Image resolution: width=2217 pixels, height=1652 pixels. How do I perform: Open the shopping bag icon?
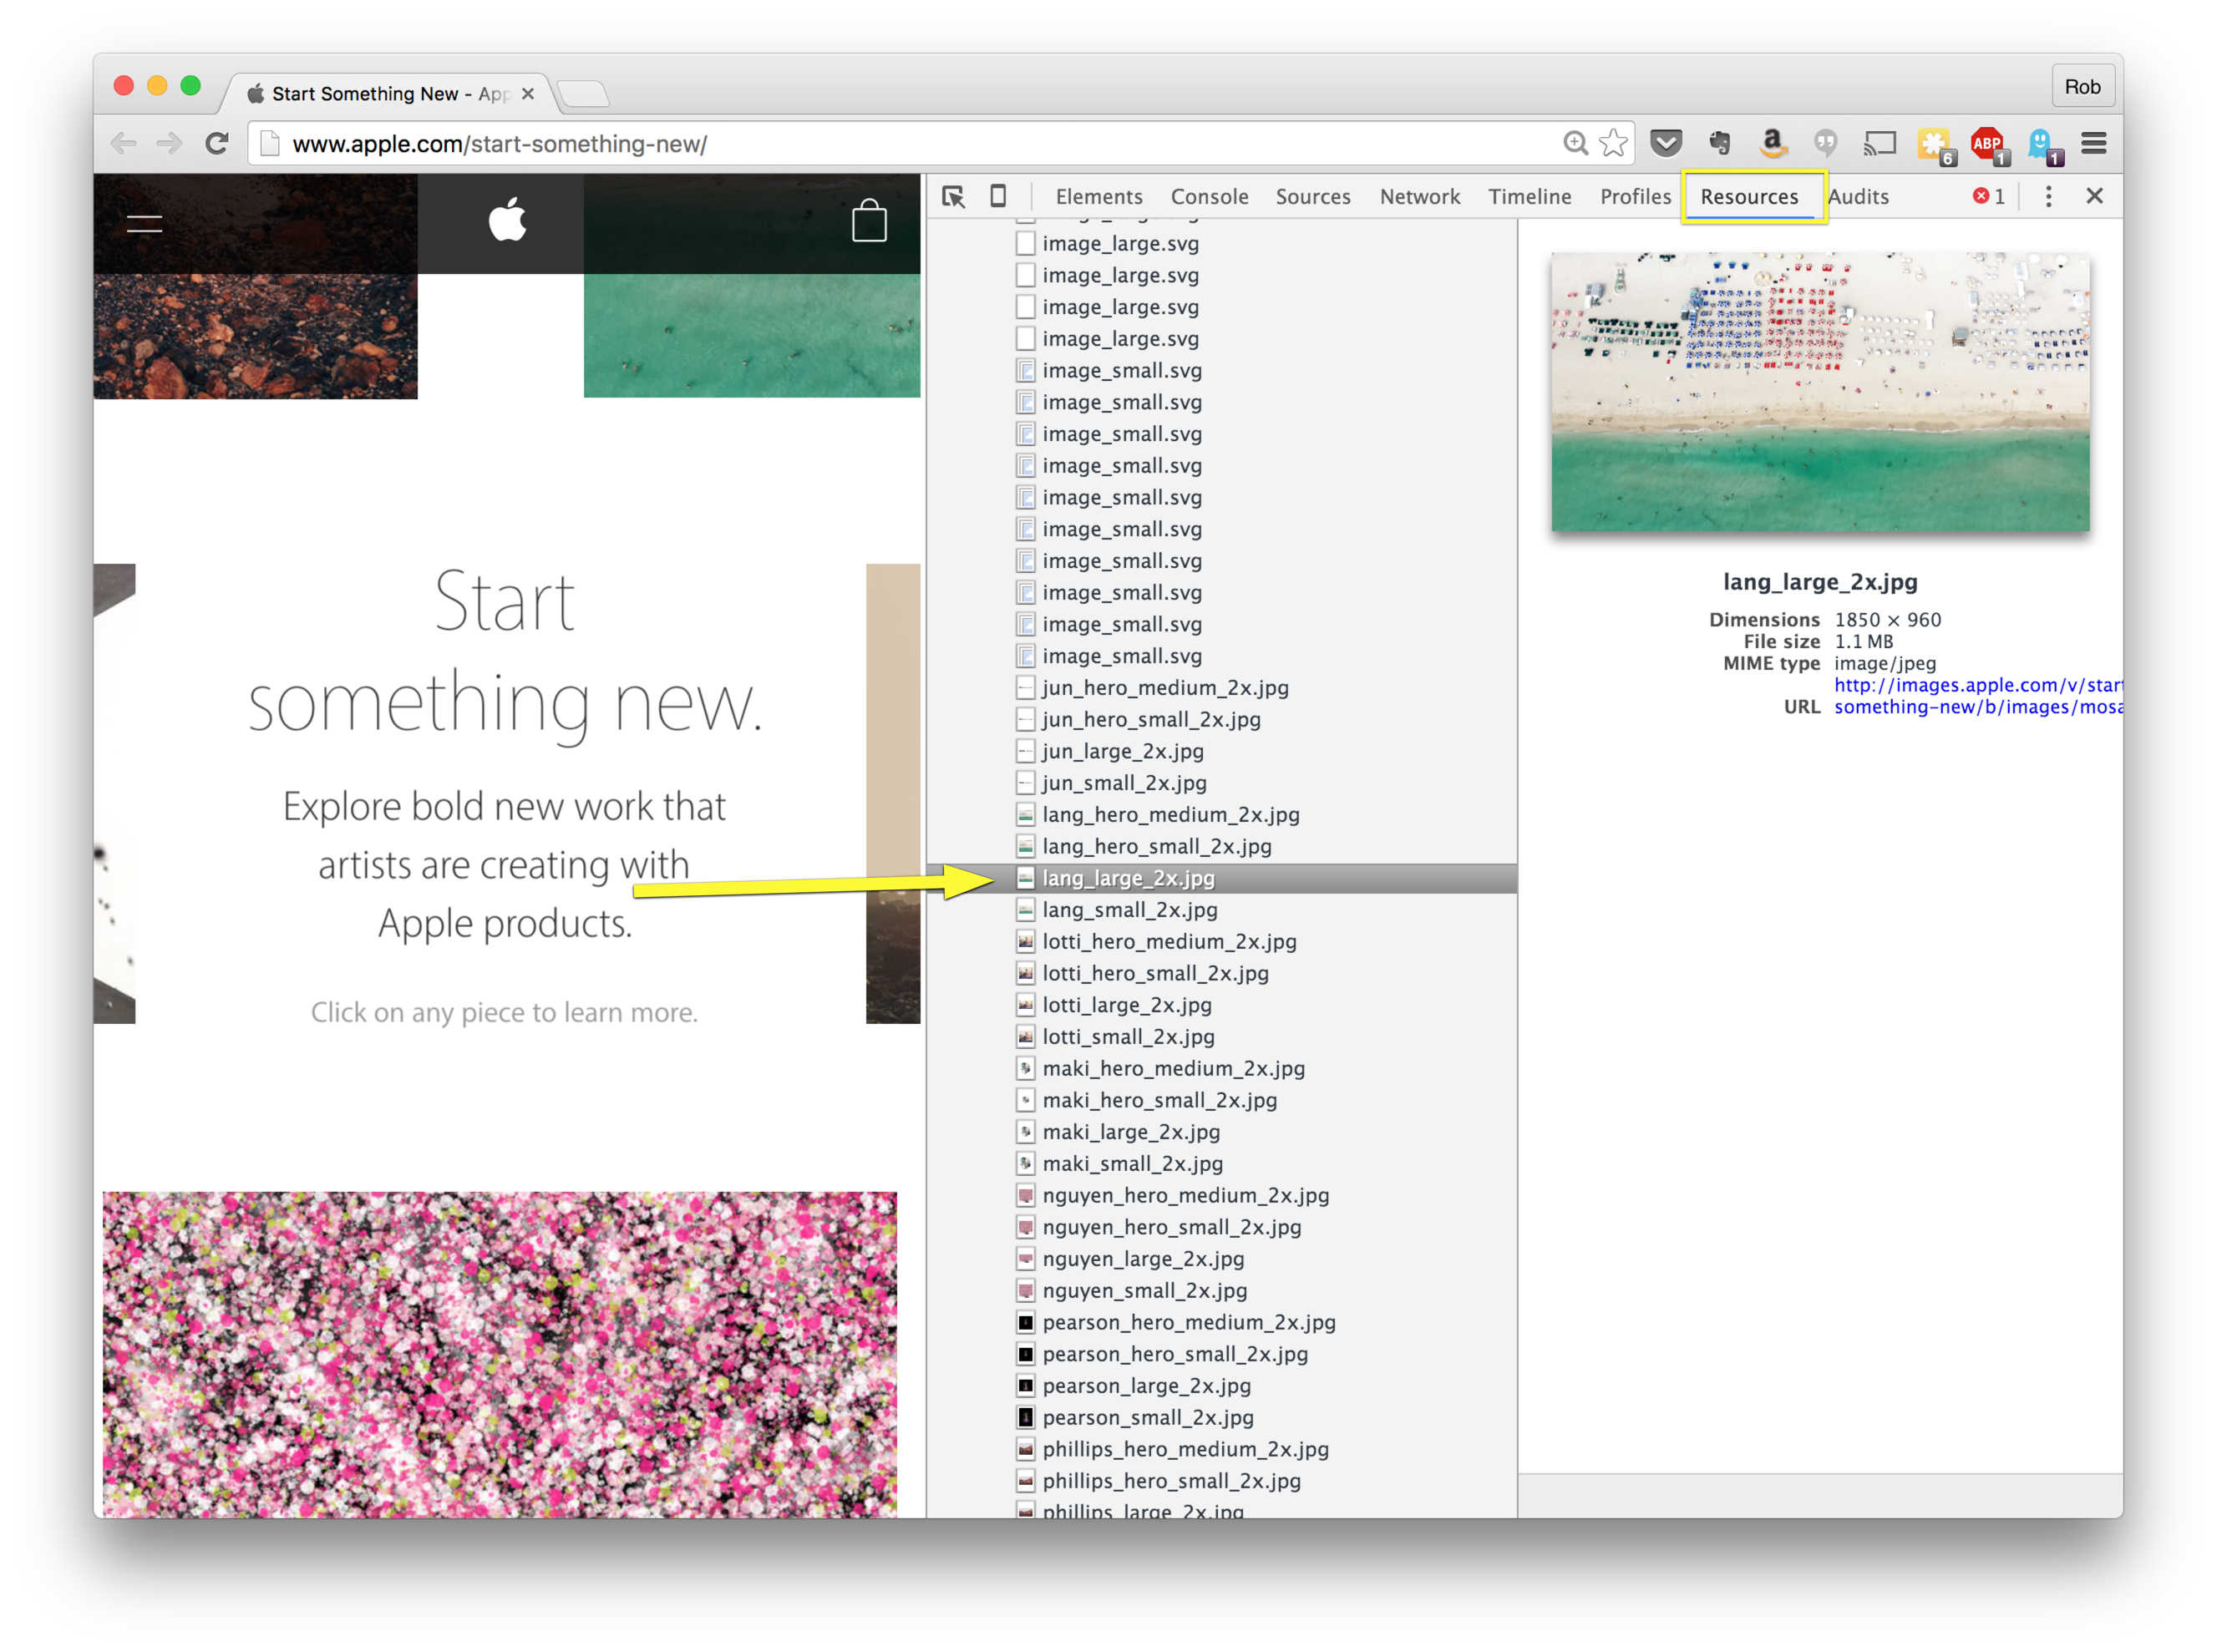click(x=868, y=221)
